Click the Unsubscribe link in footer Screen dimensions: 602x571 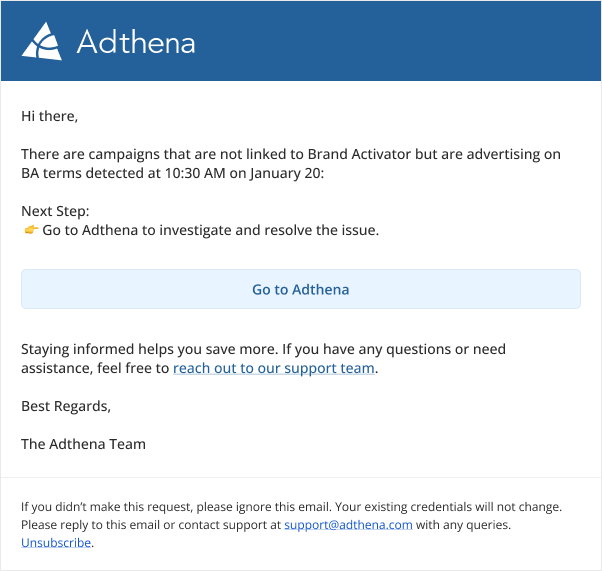tap(56, 543)
